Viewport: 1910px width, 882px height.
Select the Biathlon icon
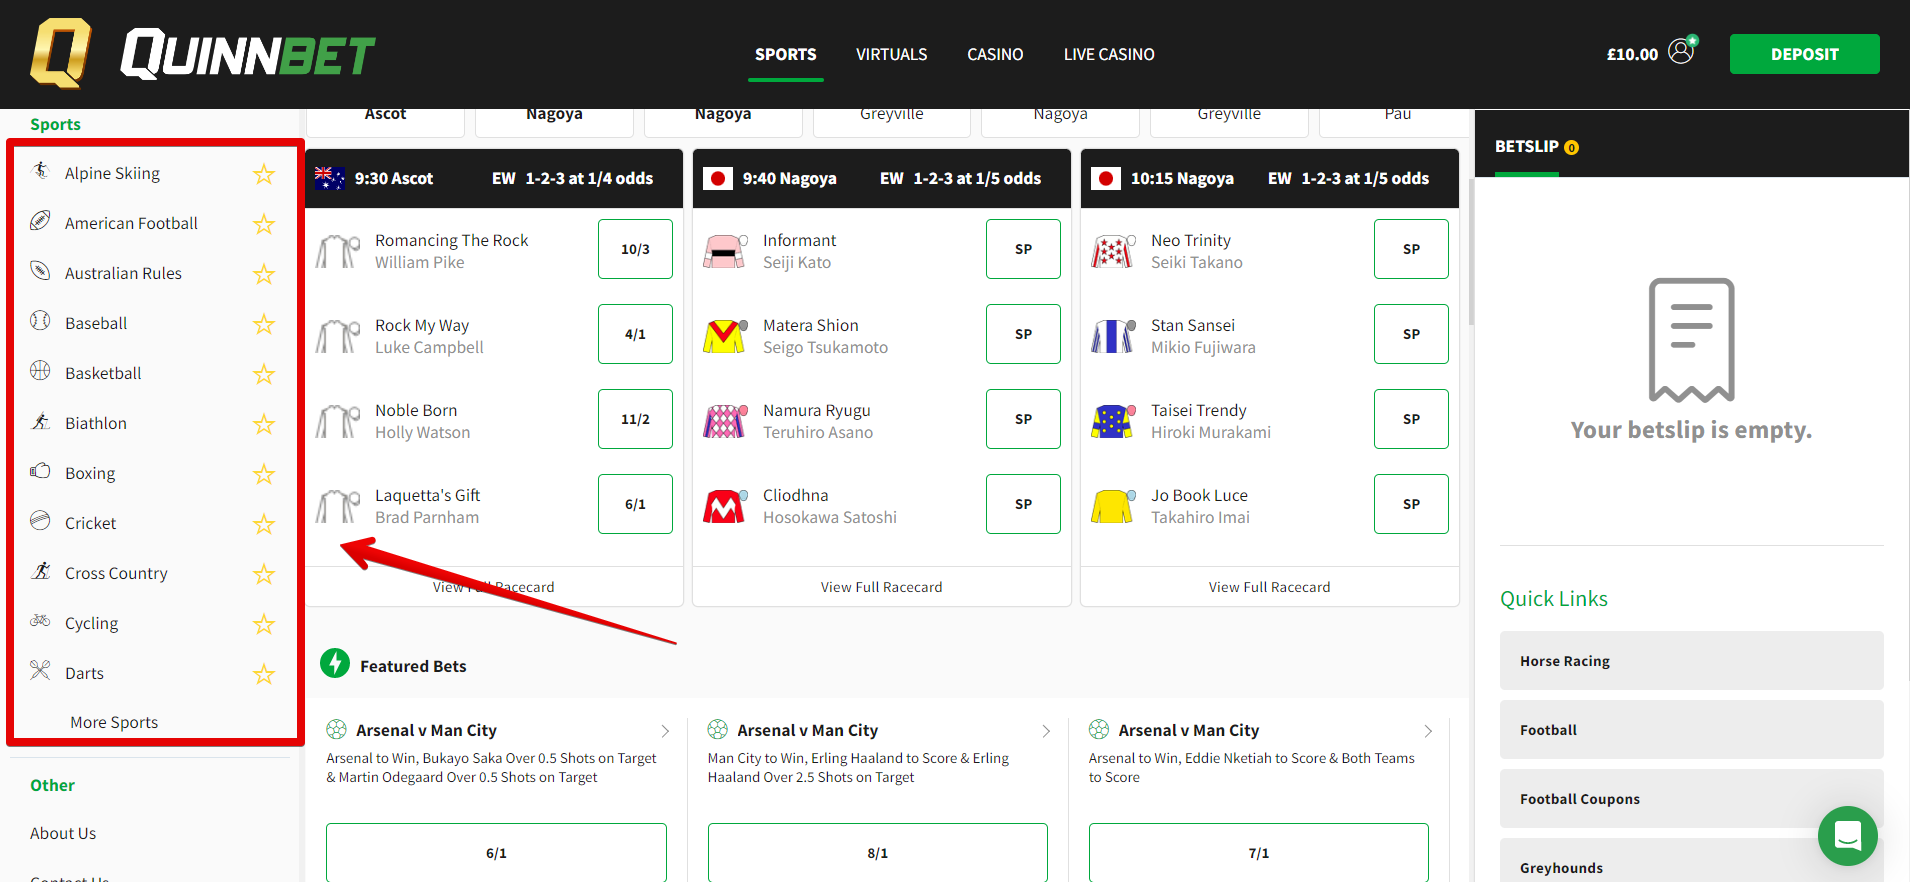[40, 422]
